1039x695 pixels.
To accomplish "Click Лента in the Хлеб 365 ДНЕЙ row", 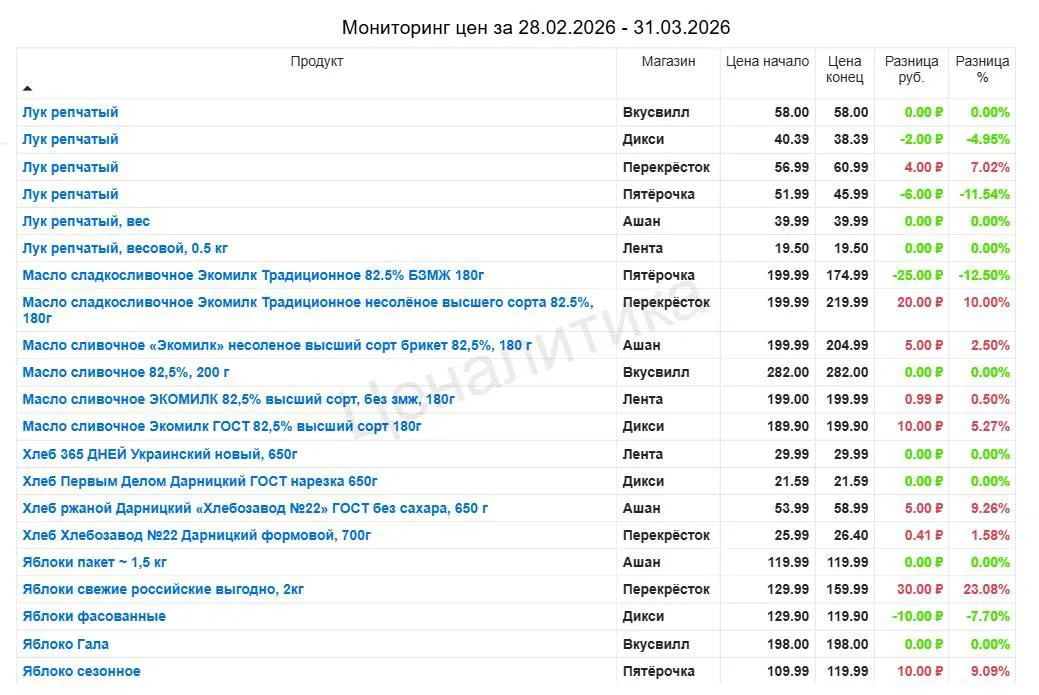I will click(x=643, y=454).
